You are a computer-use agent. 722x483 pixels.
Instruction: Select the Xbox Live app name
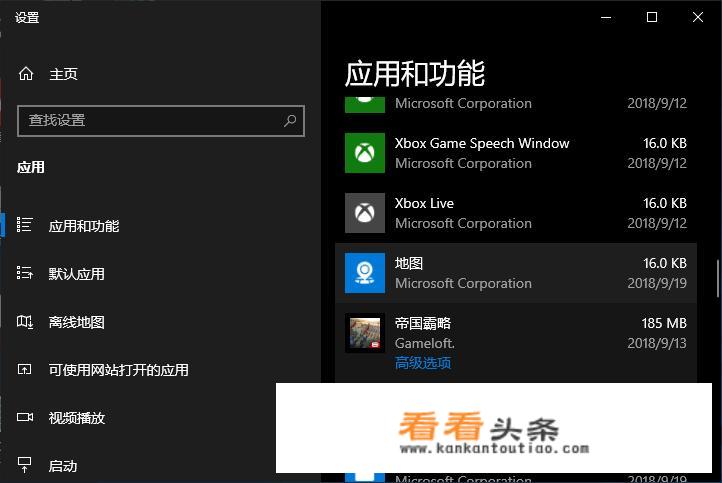coord(424,204)
